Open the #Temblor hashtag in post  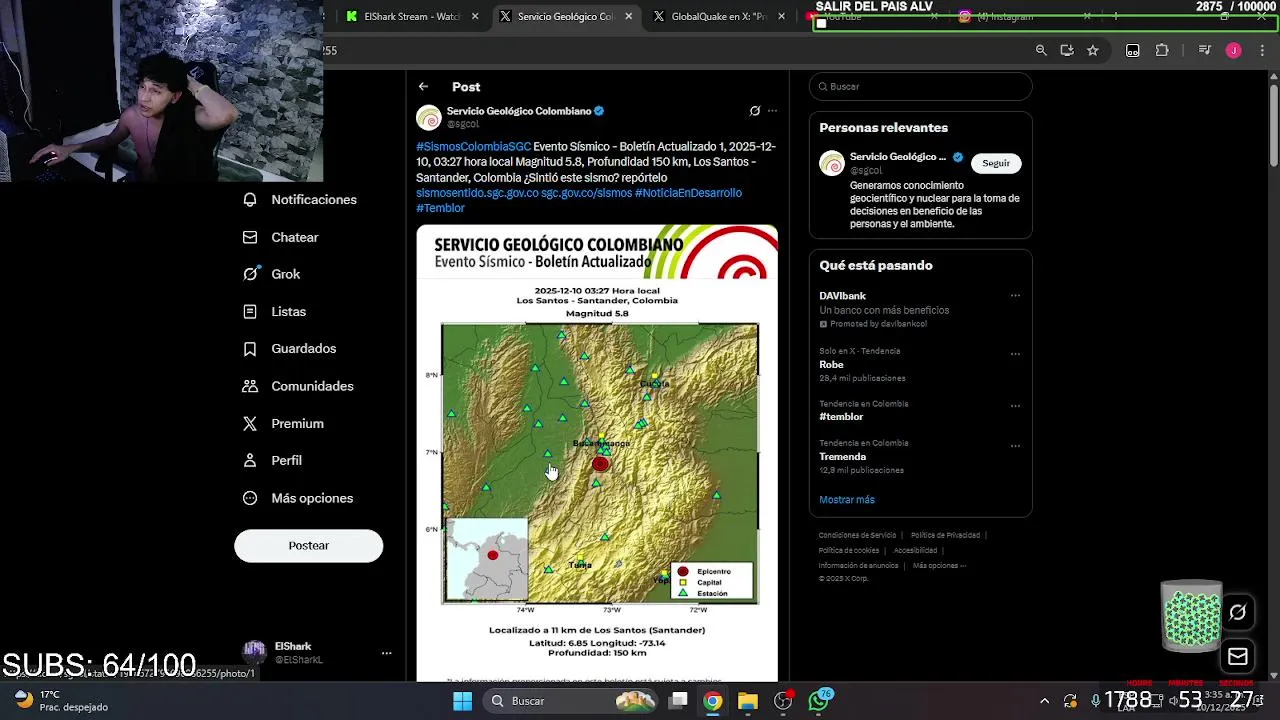tap(440, 208)
